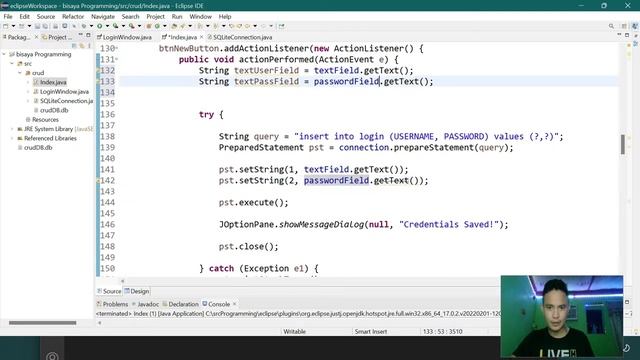640x360 pixels.
Task: Expand the Referenced Libraries node
Action: [x=12, y=138]
